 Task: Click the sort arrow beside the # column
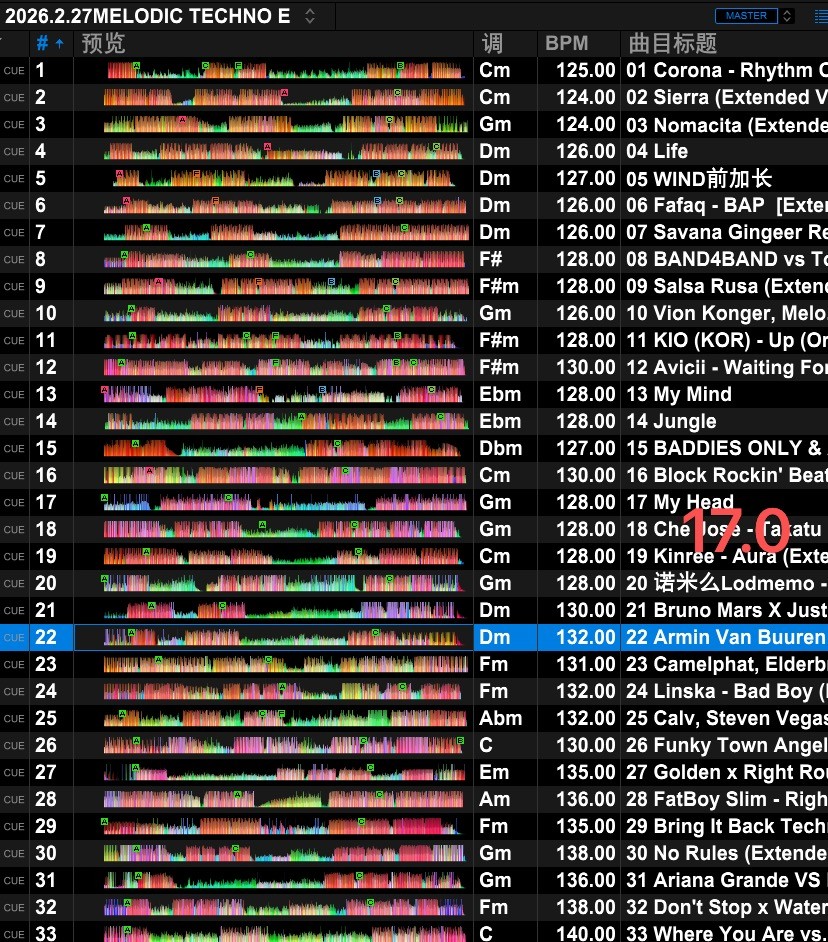click(x=60, y=44)
